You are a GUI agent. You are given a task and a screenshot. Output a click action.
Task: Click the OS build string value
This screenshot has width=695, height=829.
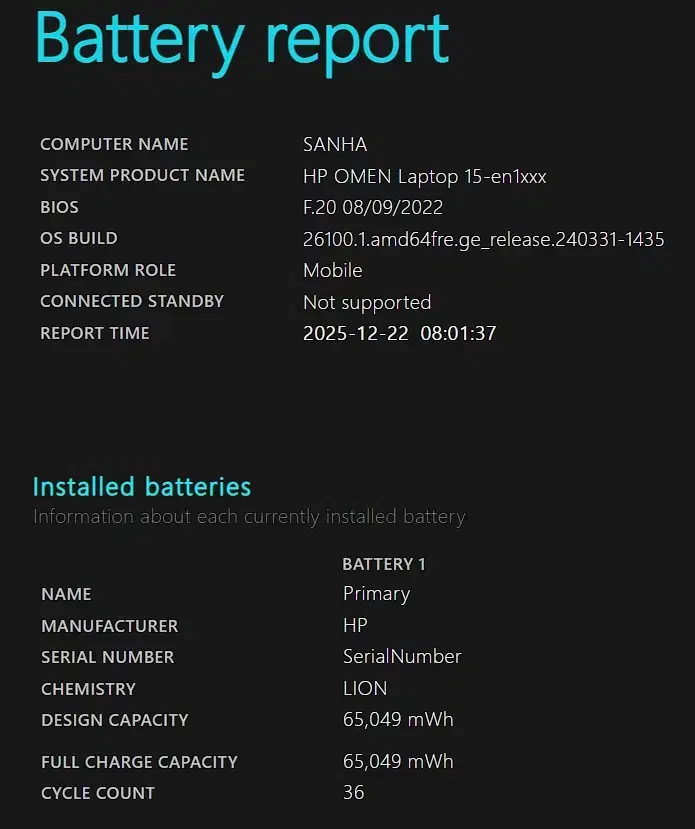coord(483,239)
